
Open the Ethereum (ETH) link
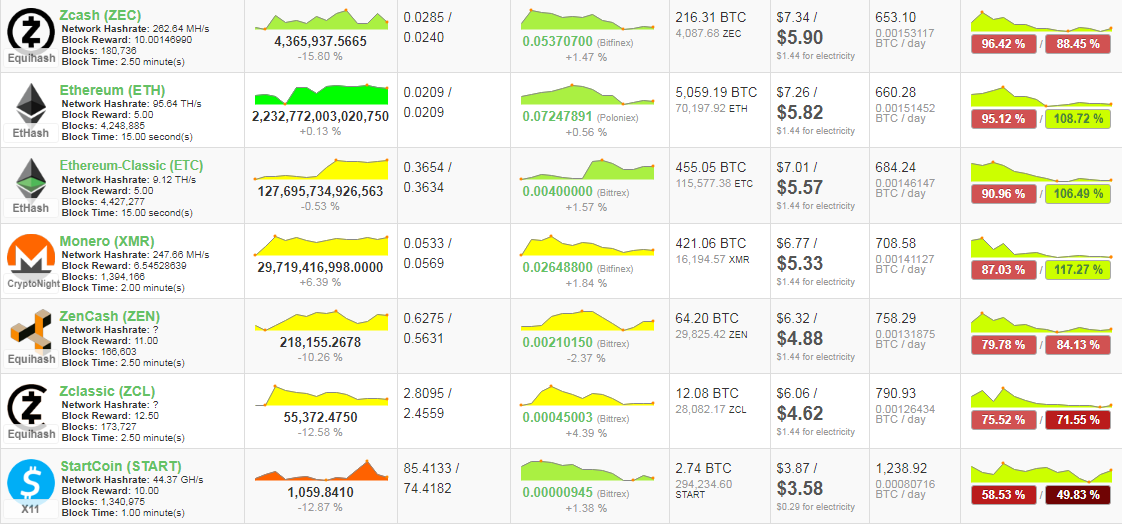click(113, 90)
